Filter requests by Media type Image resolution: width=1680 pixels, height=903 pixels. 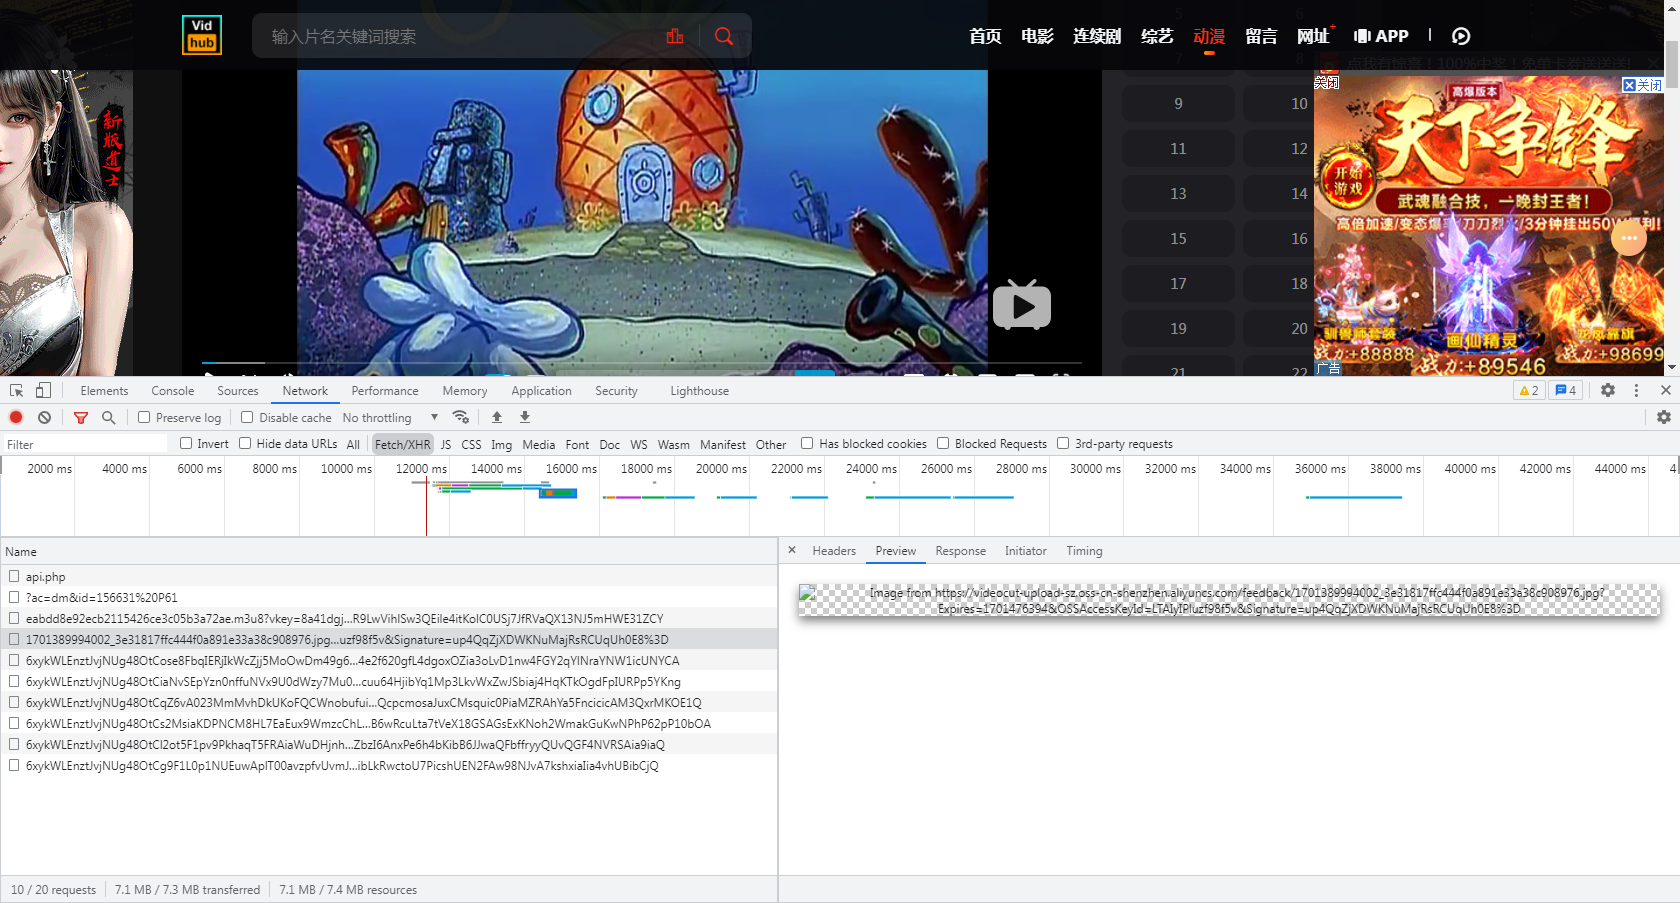coord(538,444)
